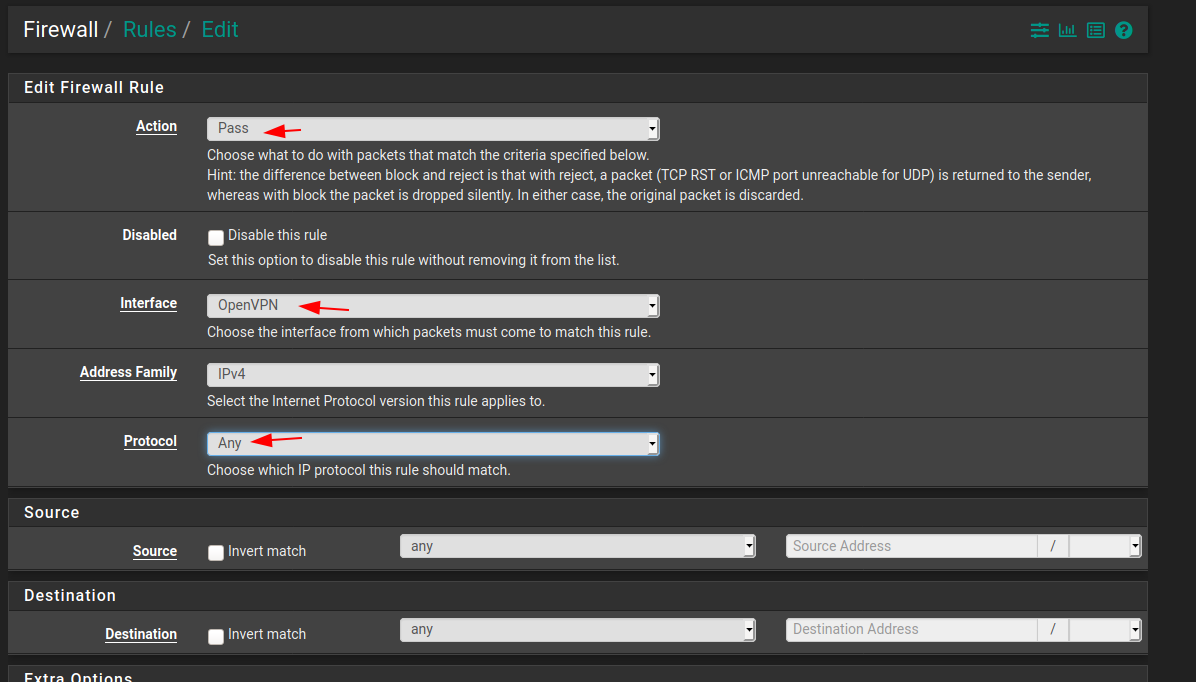This screenshot has width=1196, height=682.
Task: Click the Source section heading
Action: 52,513
